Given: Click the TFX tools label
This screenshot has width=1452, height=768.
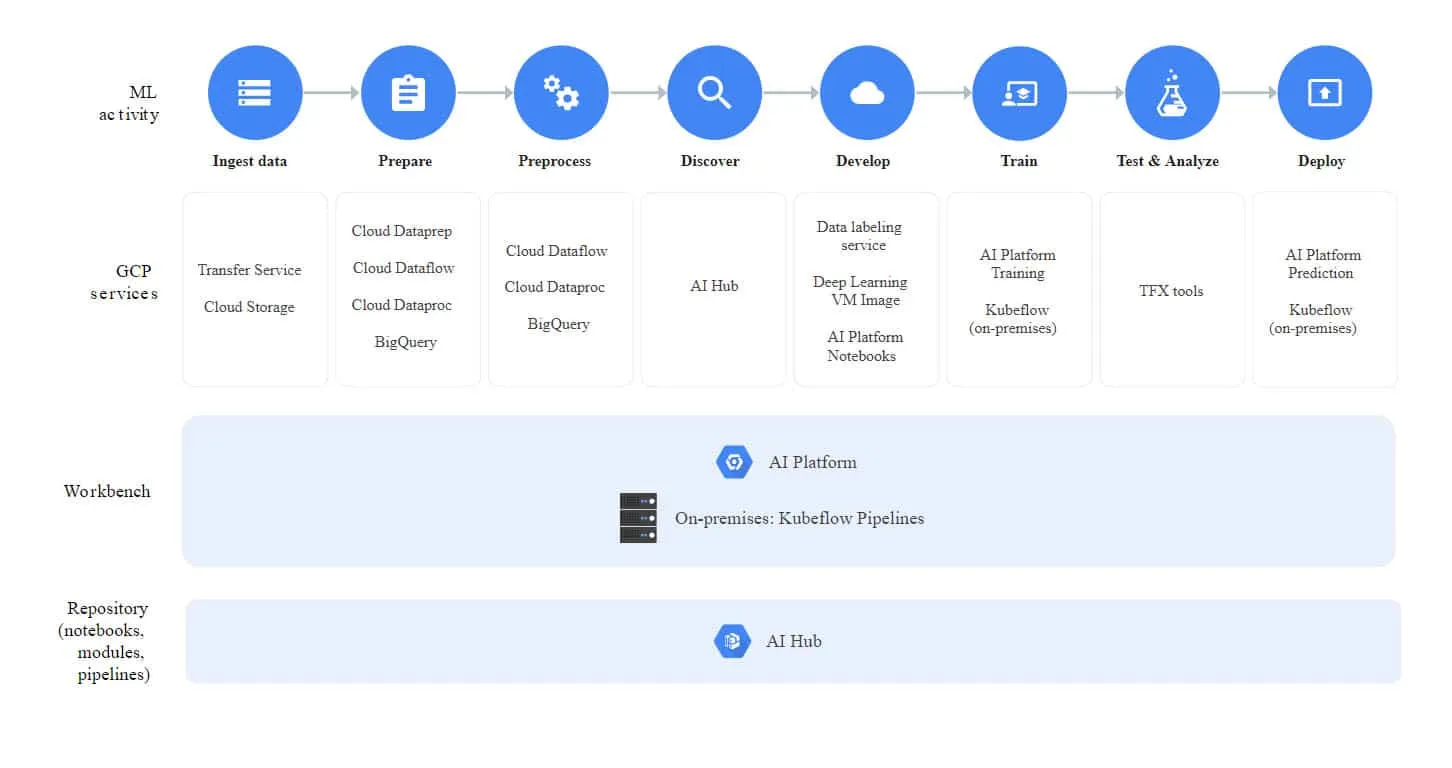Looking at the screenshot, I should pyautogui.click(x=1171, y=290).
